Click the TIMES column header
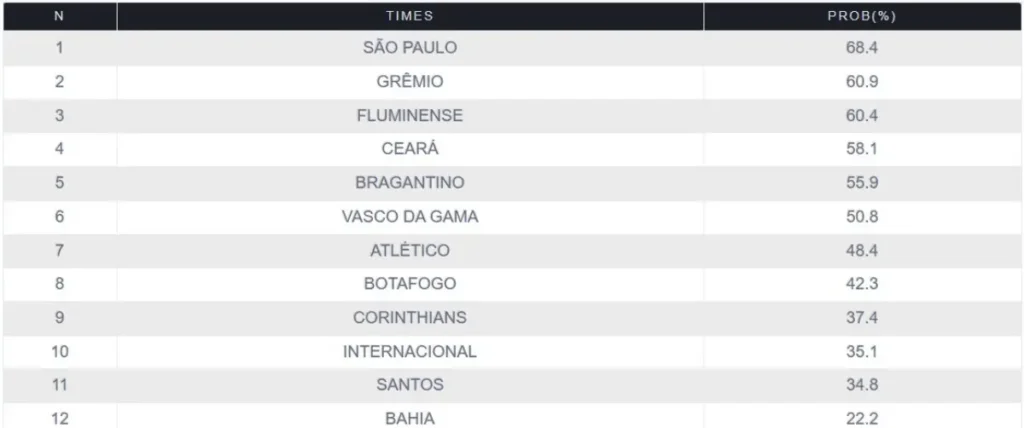The image size is (1024, 428). [409, 16]
